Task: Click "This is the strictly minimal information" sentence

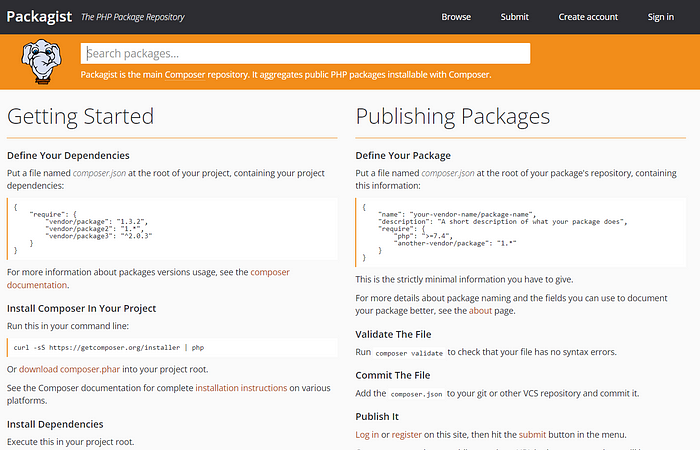Action: click(x=464, y=279)
